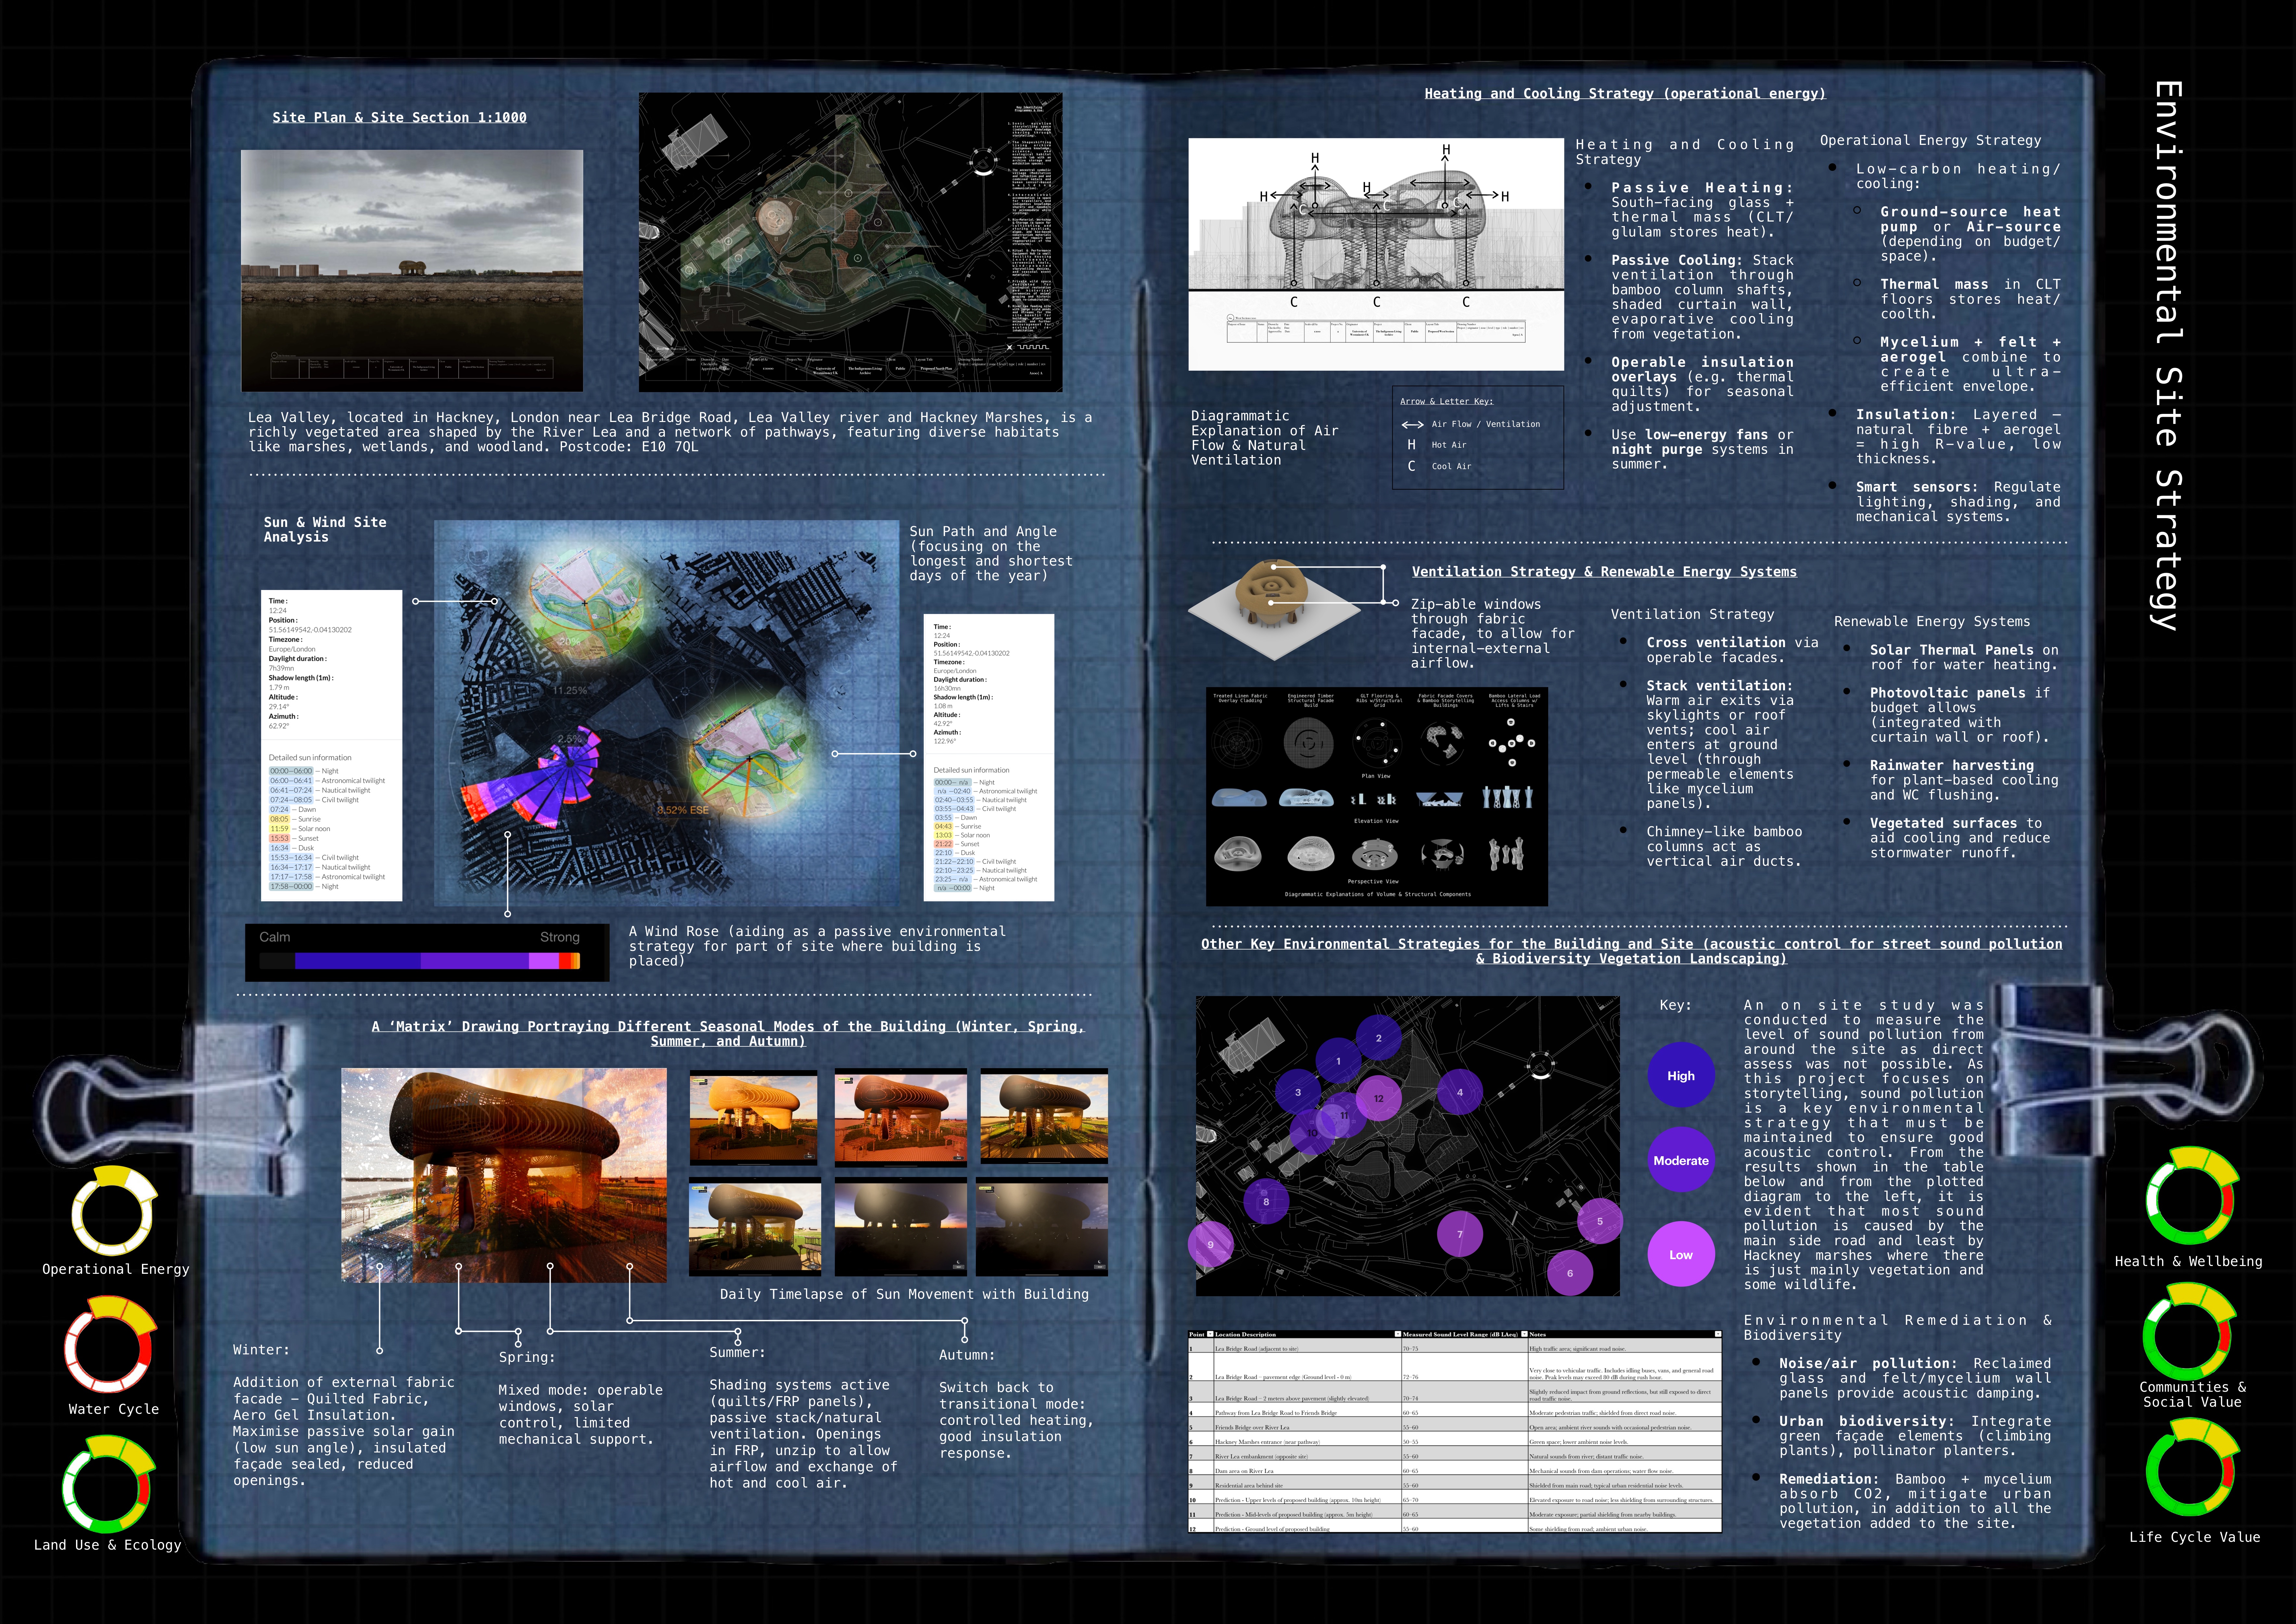Click the compass symbol on the site plan

983,162
